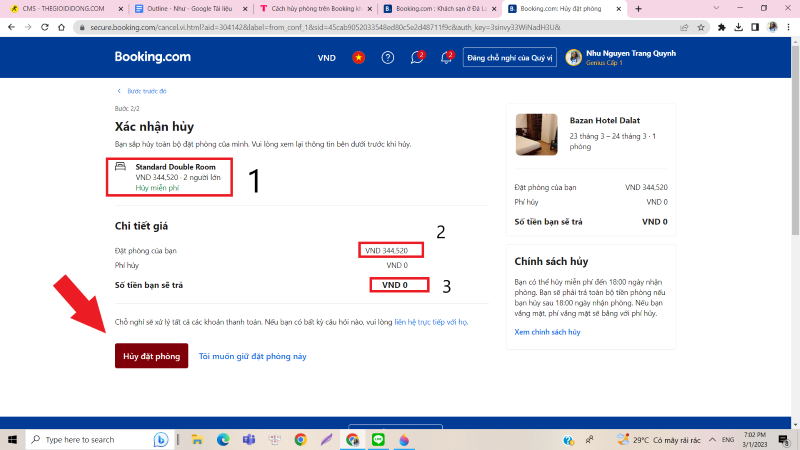Image resolution: width=800 pixels, height=450 pixels.
Task: Open the notifications bell icon
Action: [446, 58]
